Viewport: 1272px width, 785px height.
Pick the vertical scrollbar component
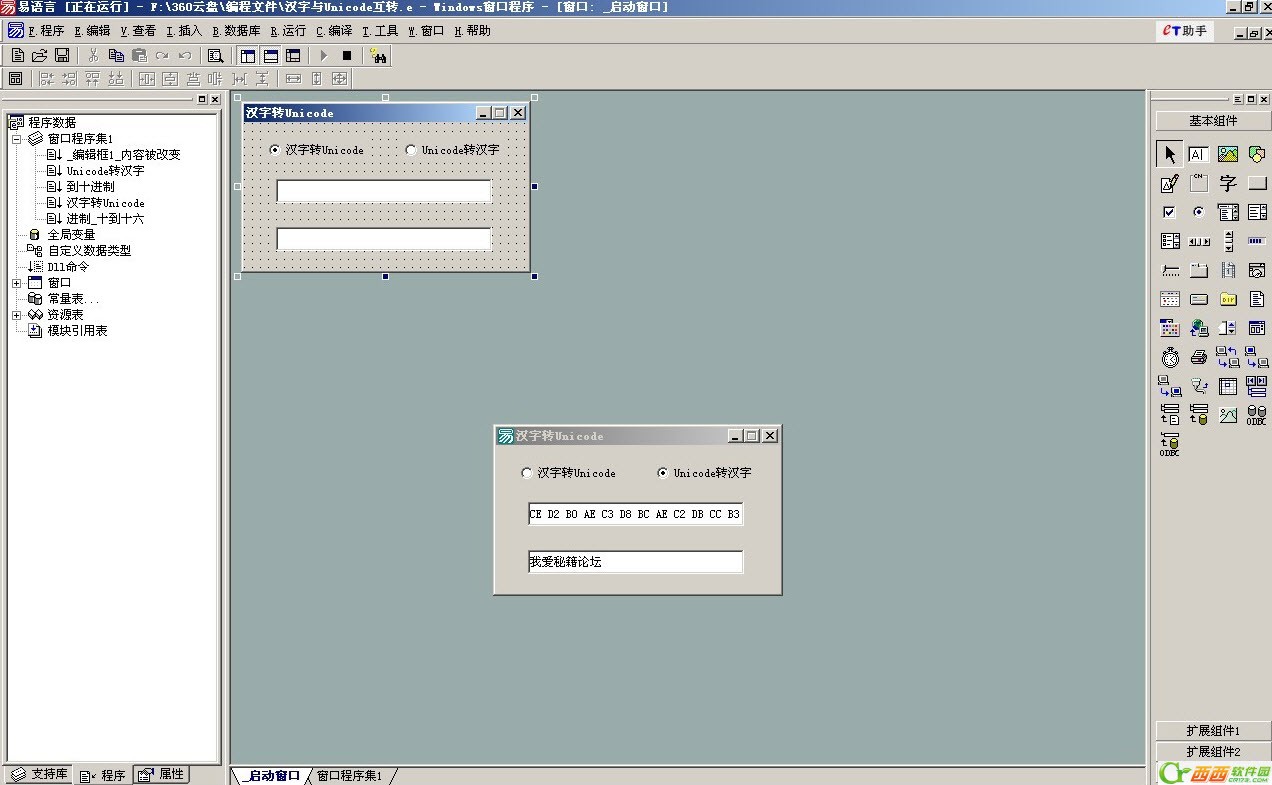[1227, 241]
